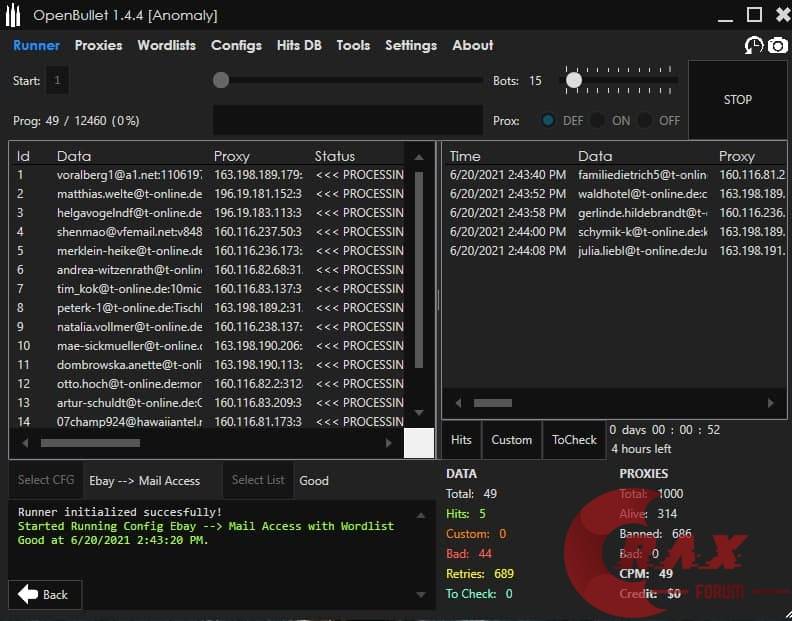Click the OpenBullet bullets logo in title bar
Viewport: 792px width, 621px height.
[14, 15]
